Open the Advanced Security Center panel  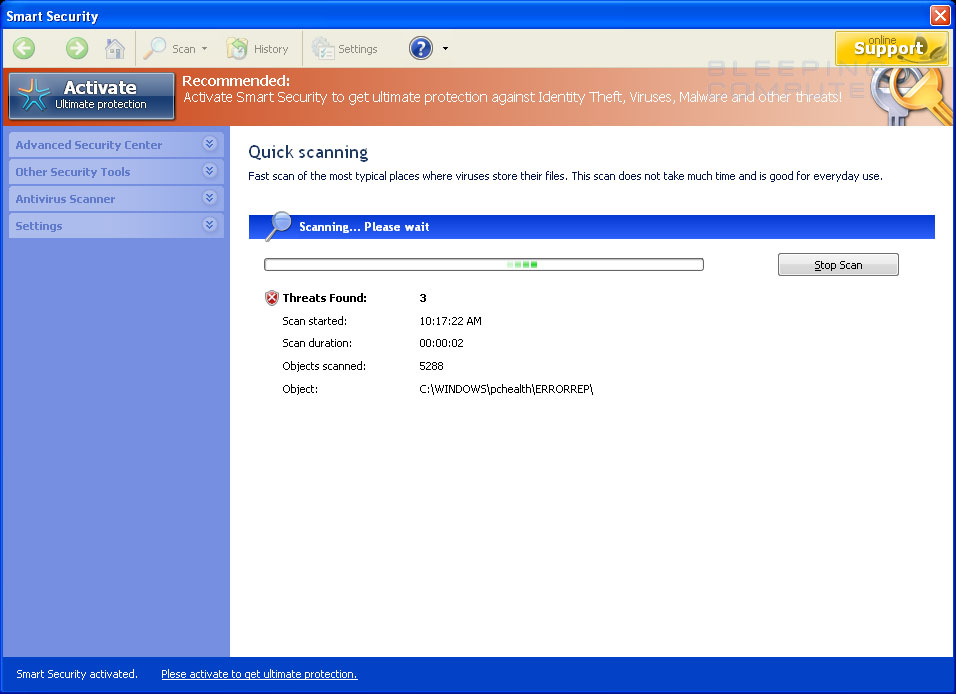[116, 145]
